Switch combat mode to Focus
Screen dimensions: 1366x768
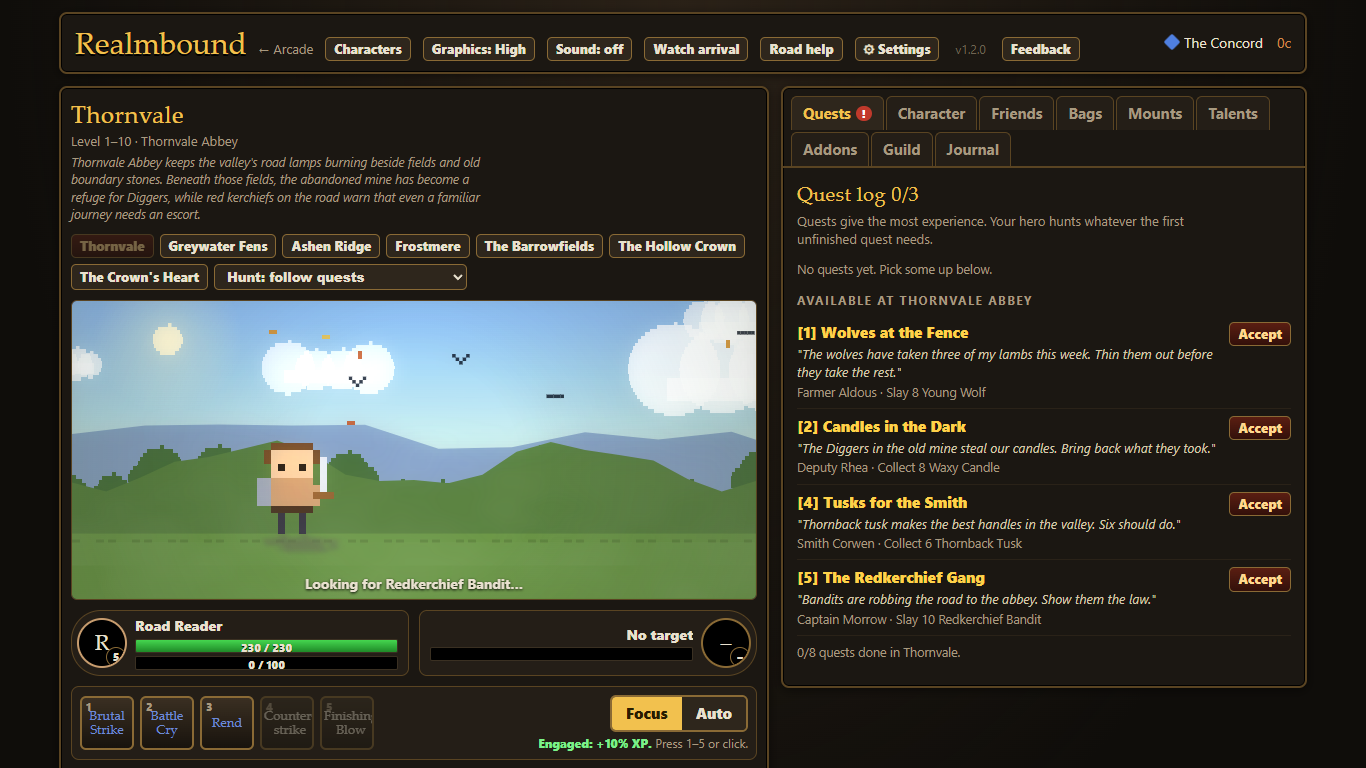click(647, 714)
